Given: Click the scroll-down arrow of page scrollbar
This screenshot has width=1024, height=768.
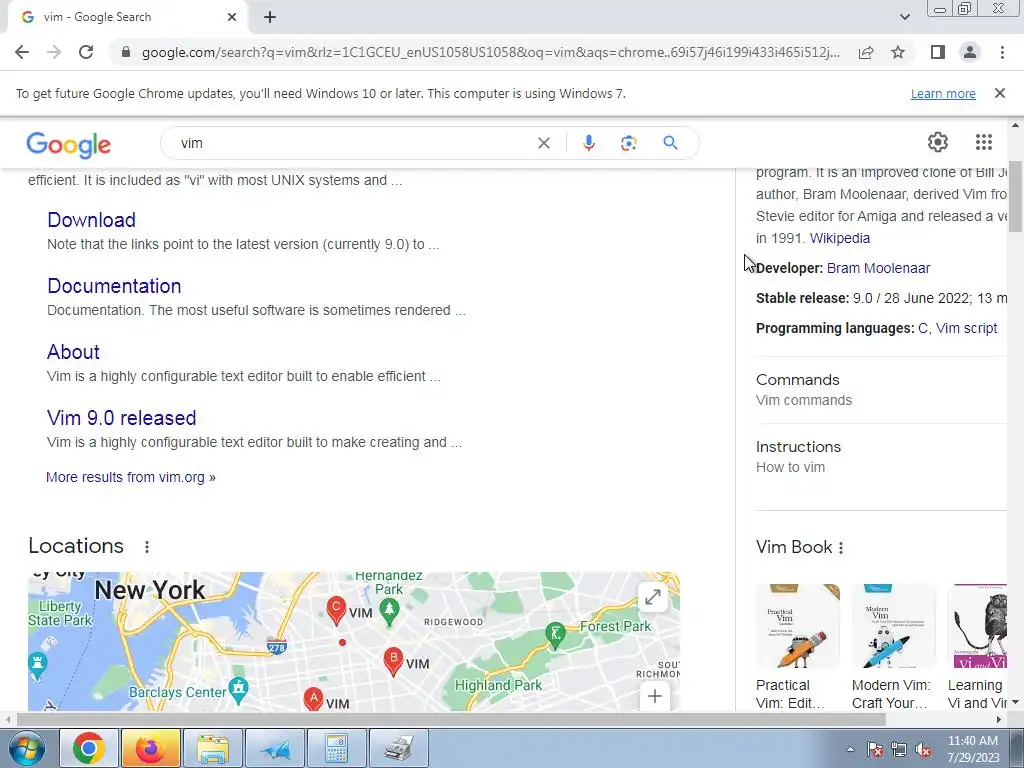Looking at the screenshot, I should [x=1015, y=702].
